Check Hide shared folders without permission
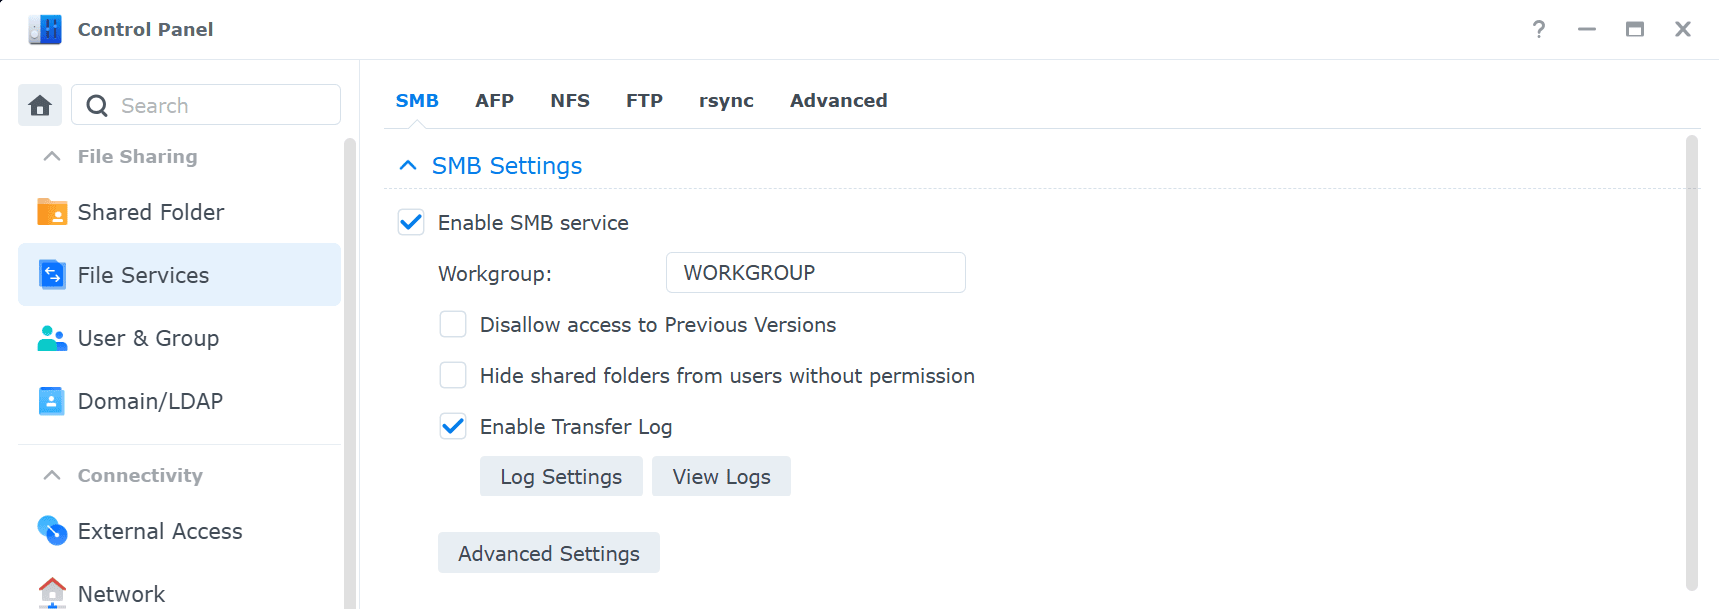This screenshot has height=609, width=1719. [453, 375]
